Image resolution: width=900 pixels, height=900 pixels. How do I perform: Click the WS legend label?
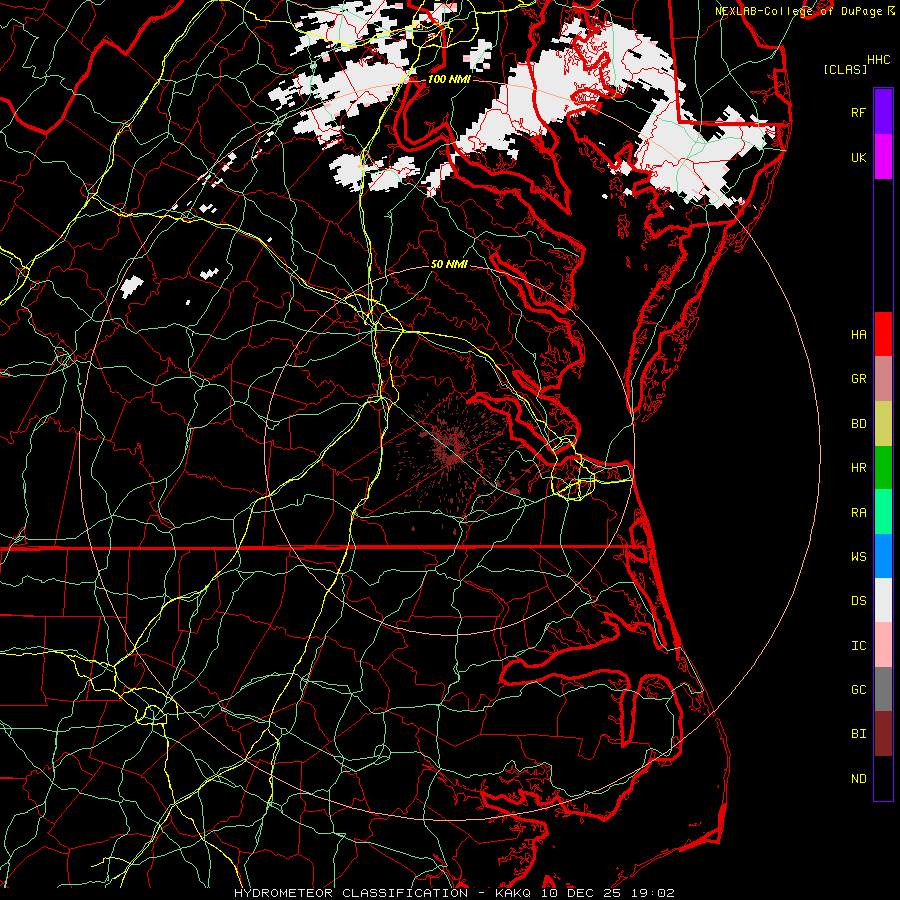coord(858,557)
